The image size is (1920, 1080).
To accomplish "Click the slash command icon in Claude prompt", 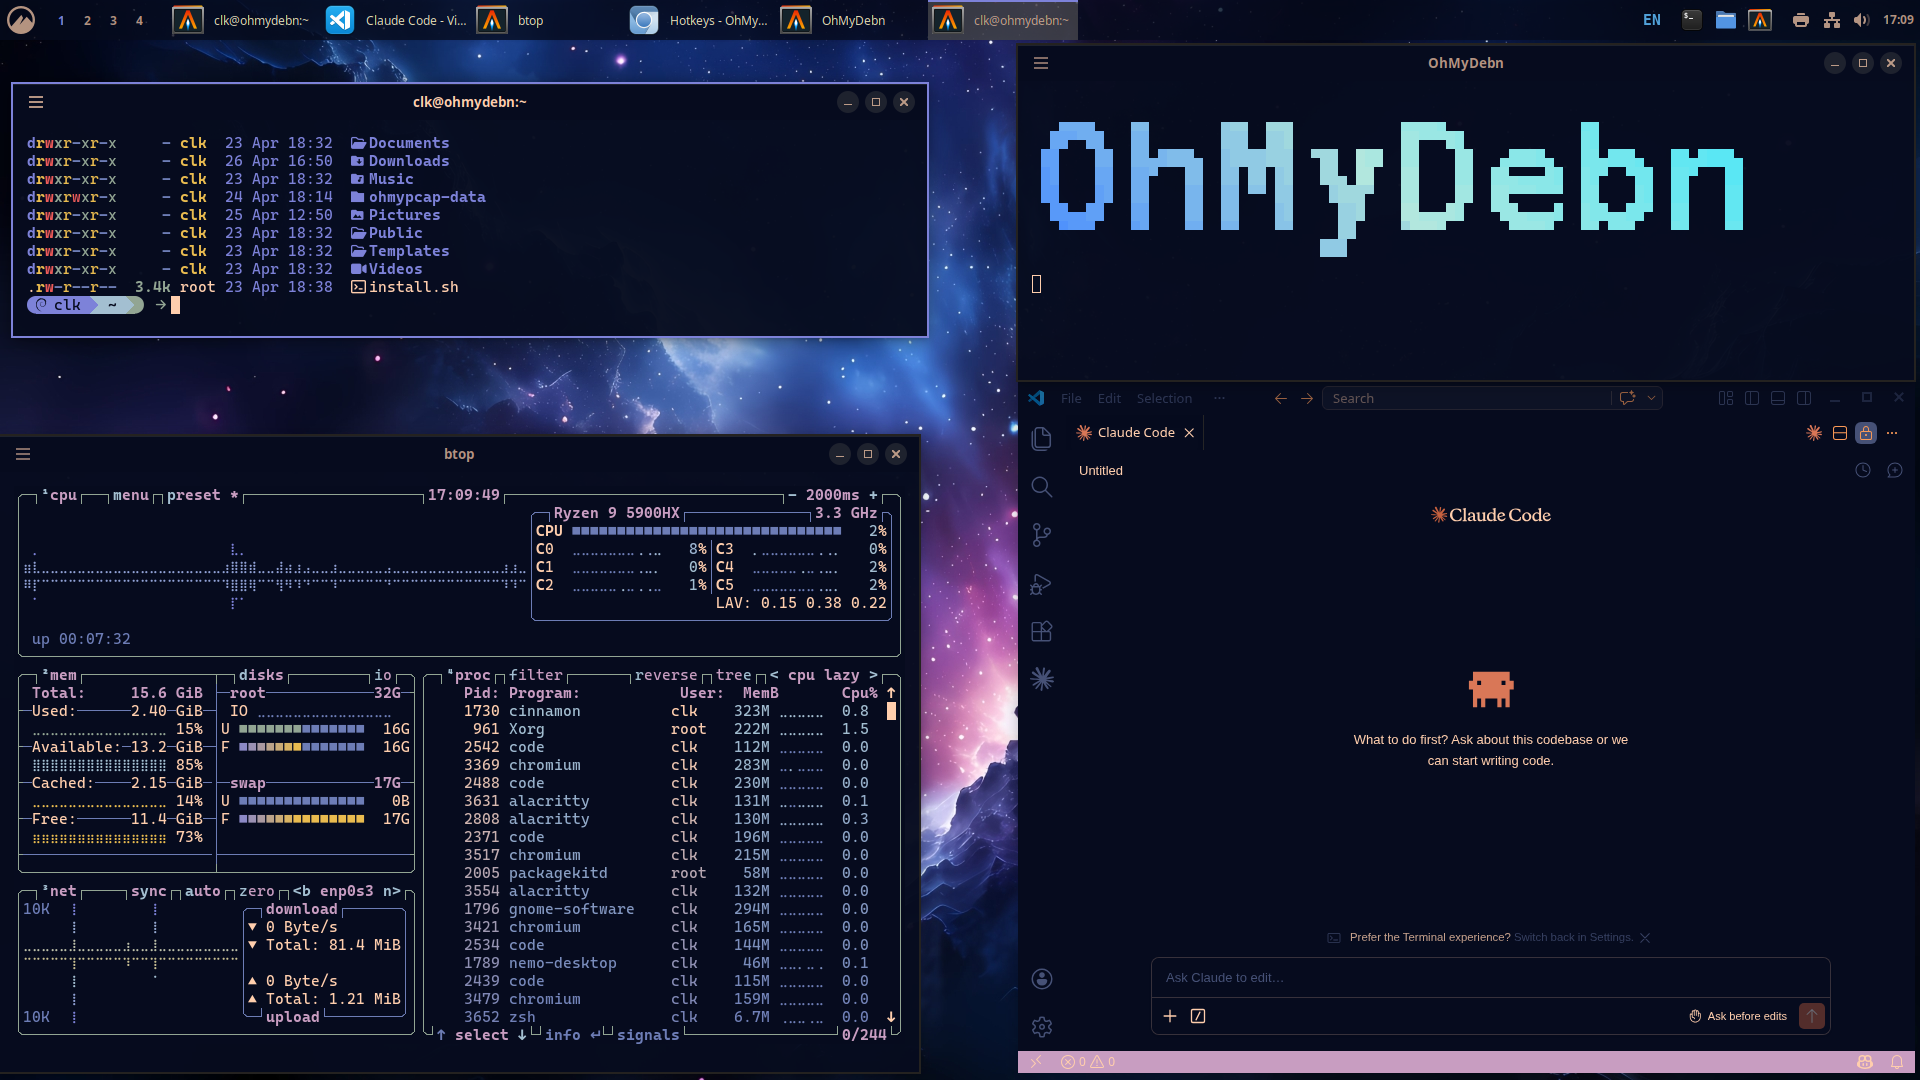I will 1198,1016.
